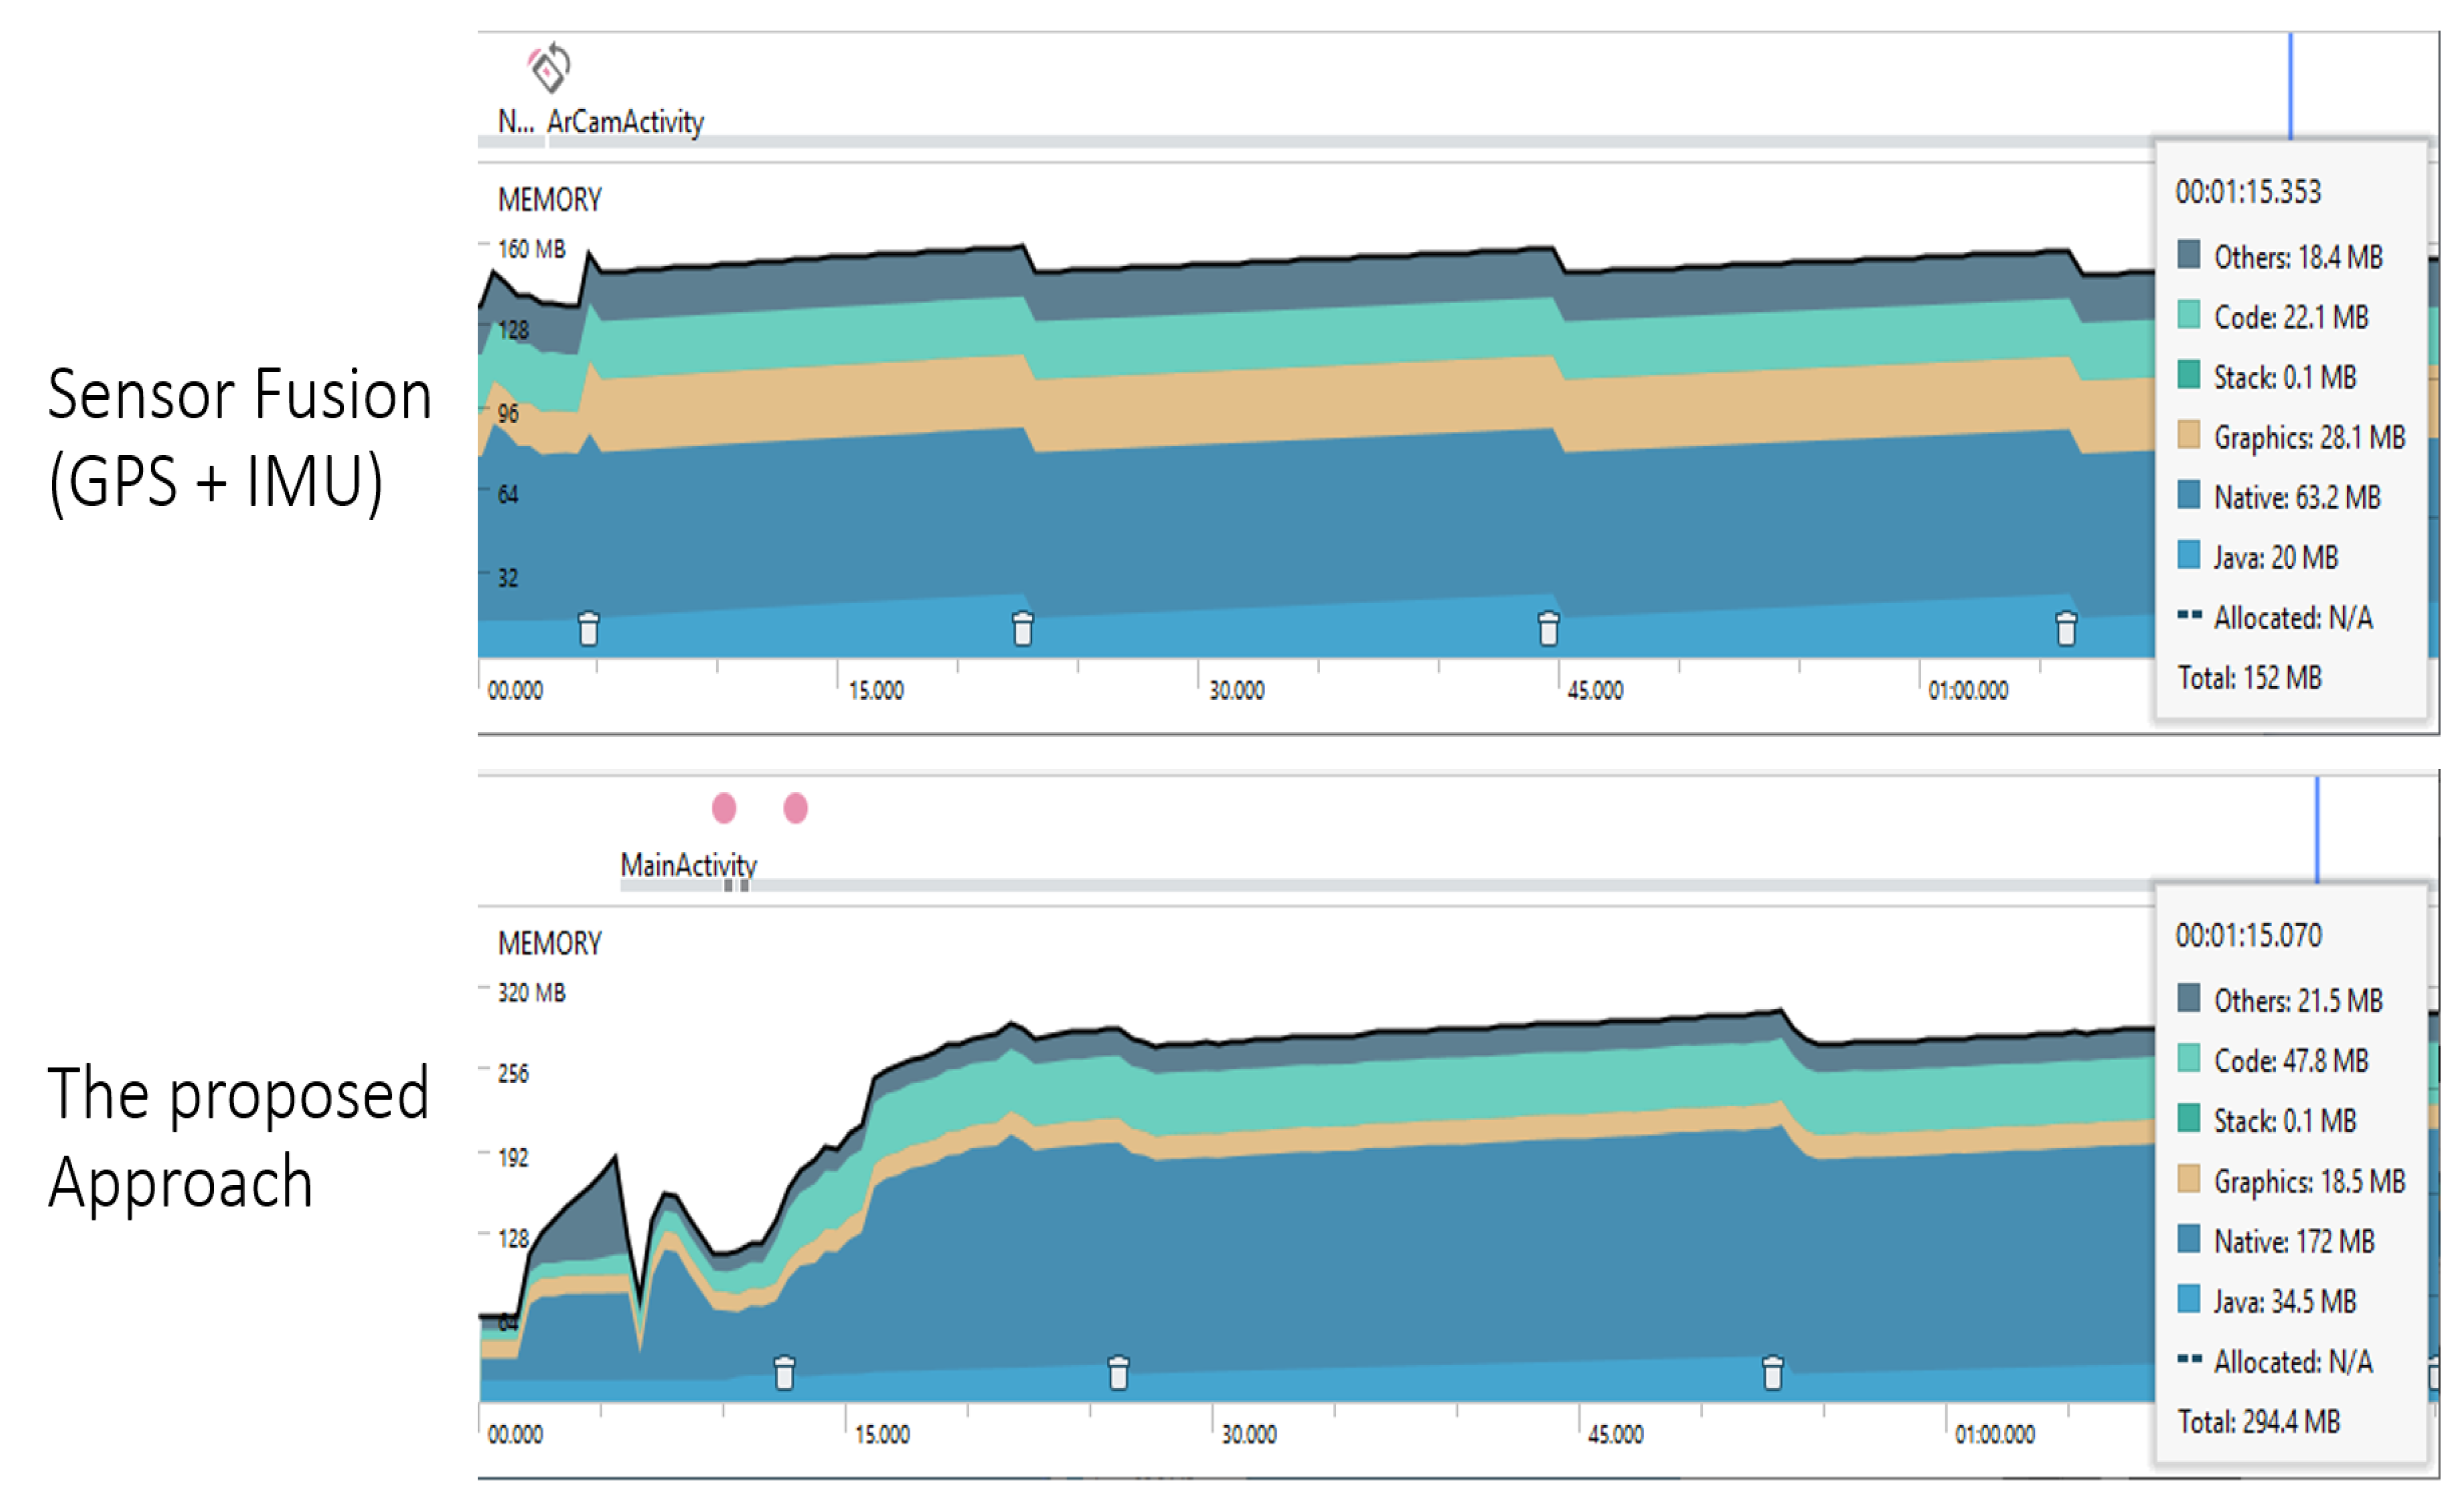Click garbage icon near 26 seconds, bottom chart

pyautogui.click(x=1118, y=1373)
